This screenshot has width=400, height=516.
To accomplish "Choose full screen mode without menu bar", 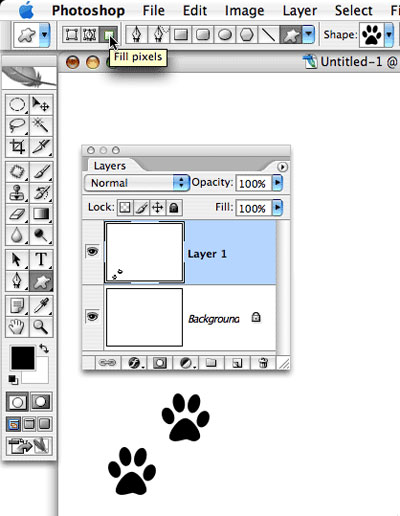I will tap(45, 424).
